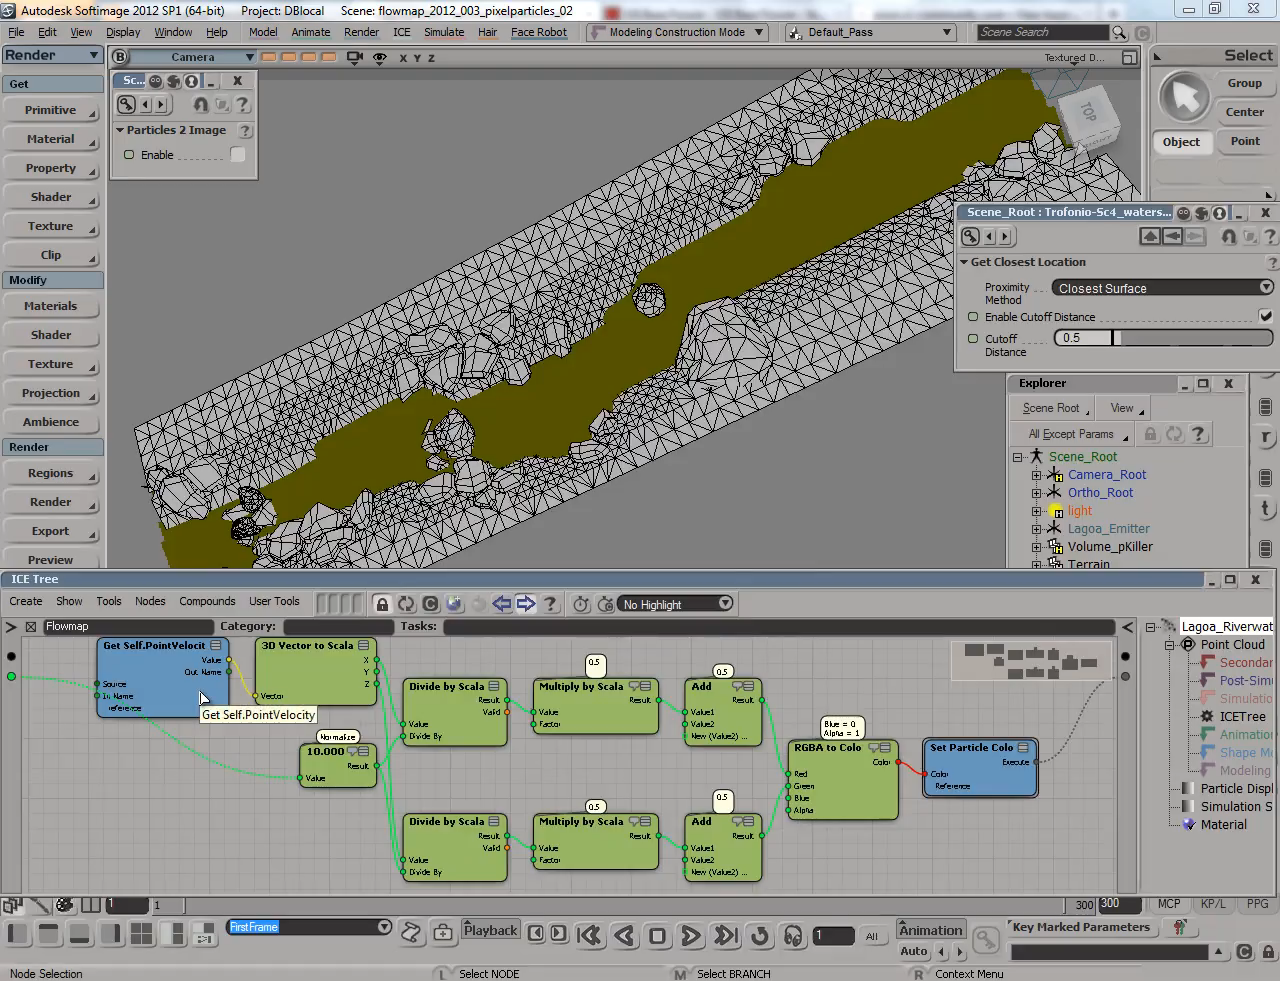
Task: Click the play forward button
Action: 691,936
